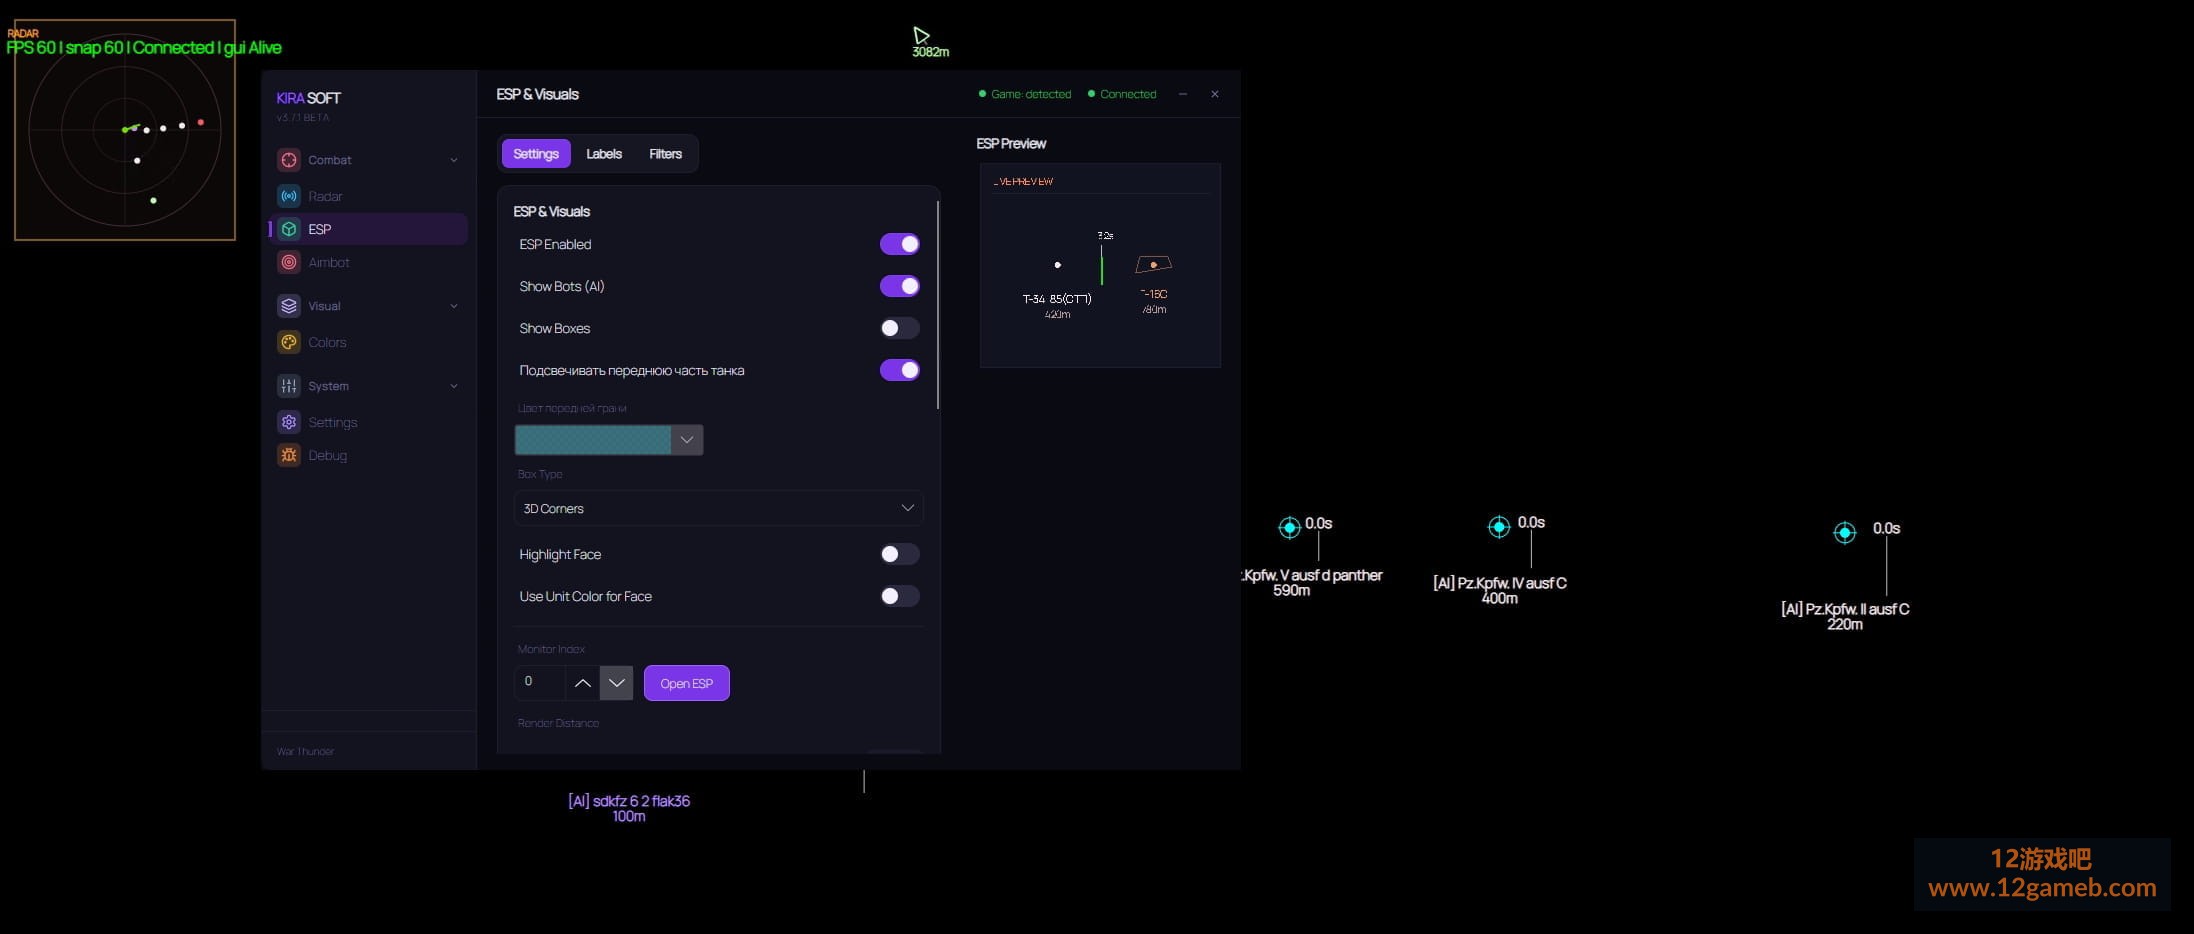Toggle the Подсвечивать переднюю часть танка switch
This screenshot has width=2194, height=934.
[x=899, y=370]
